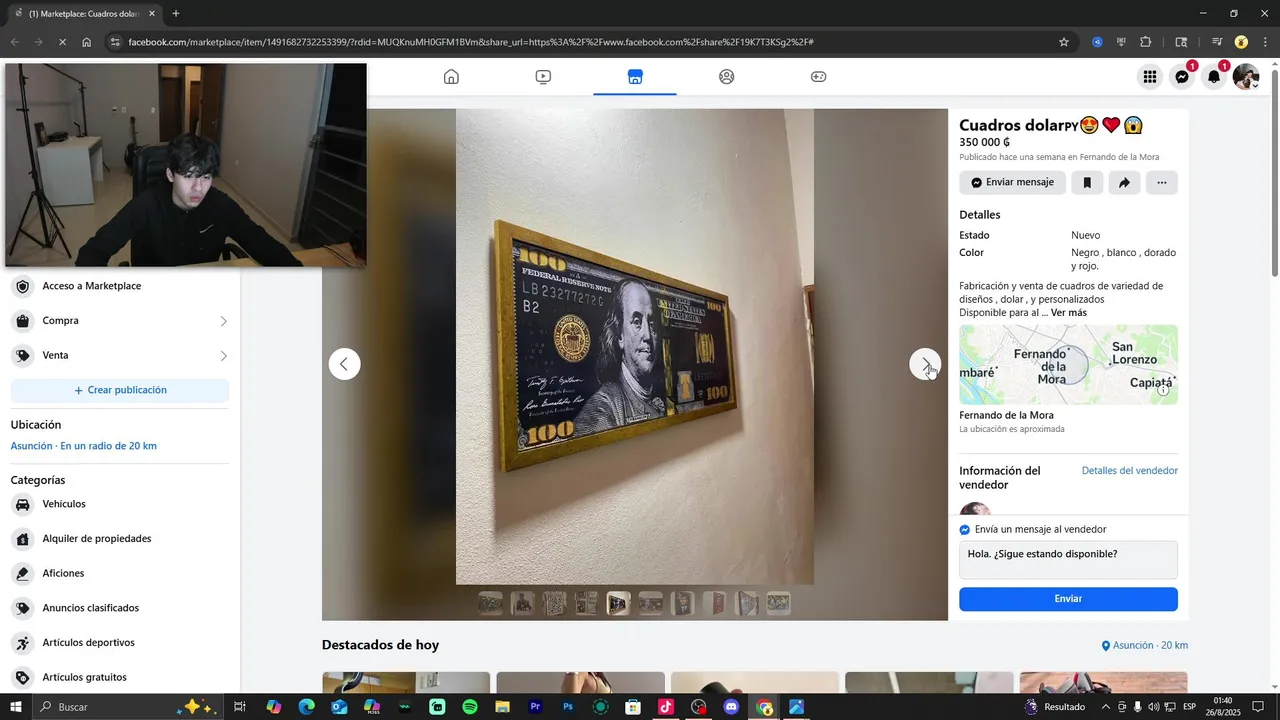Image resolution: width=1280 pixels, height=720 pixels.
Task: Open a new browser tab with plus
Action: 176,13
